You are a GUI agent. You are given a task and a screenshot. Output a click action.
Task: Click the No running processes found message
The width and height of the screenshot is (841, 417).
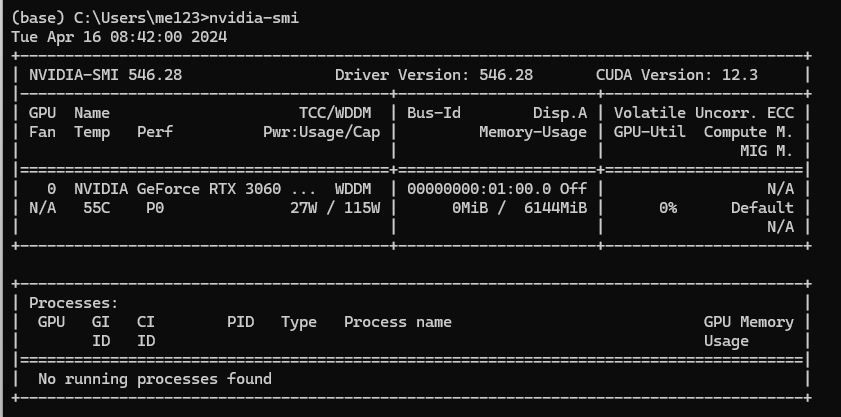(x=155, y=379)
